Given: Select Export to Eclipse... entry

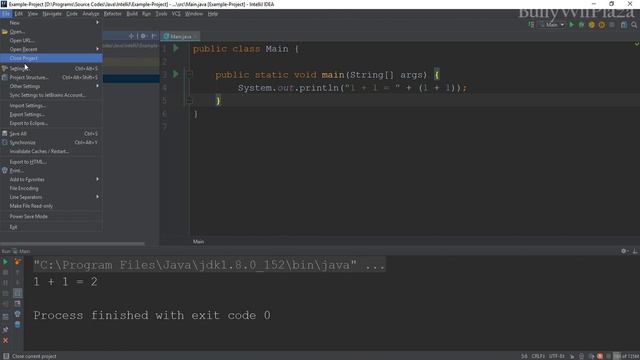Looking at the screenshot, I should click(x=51, y=123).
